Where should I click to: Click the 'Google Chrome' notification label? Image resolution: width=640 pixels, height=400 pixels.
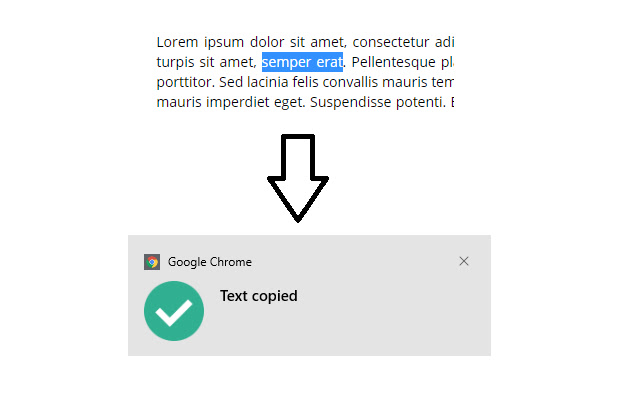tap(210, 262)
